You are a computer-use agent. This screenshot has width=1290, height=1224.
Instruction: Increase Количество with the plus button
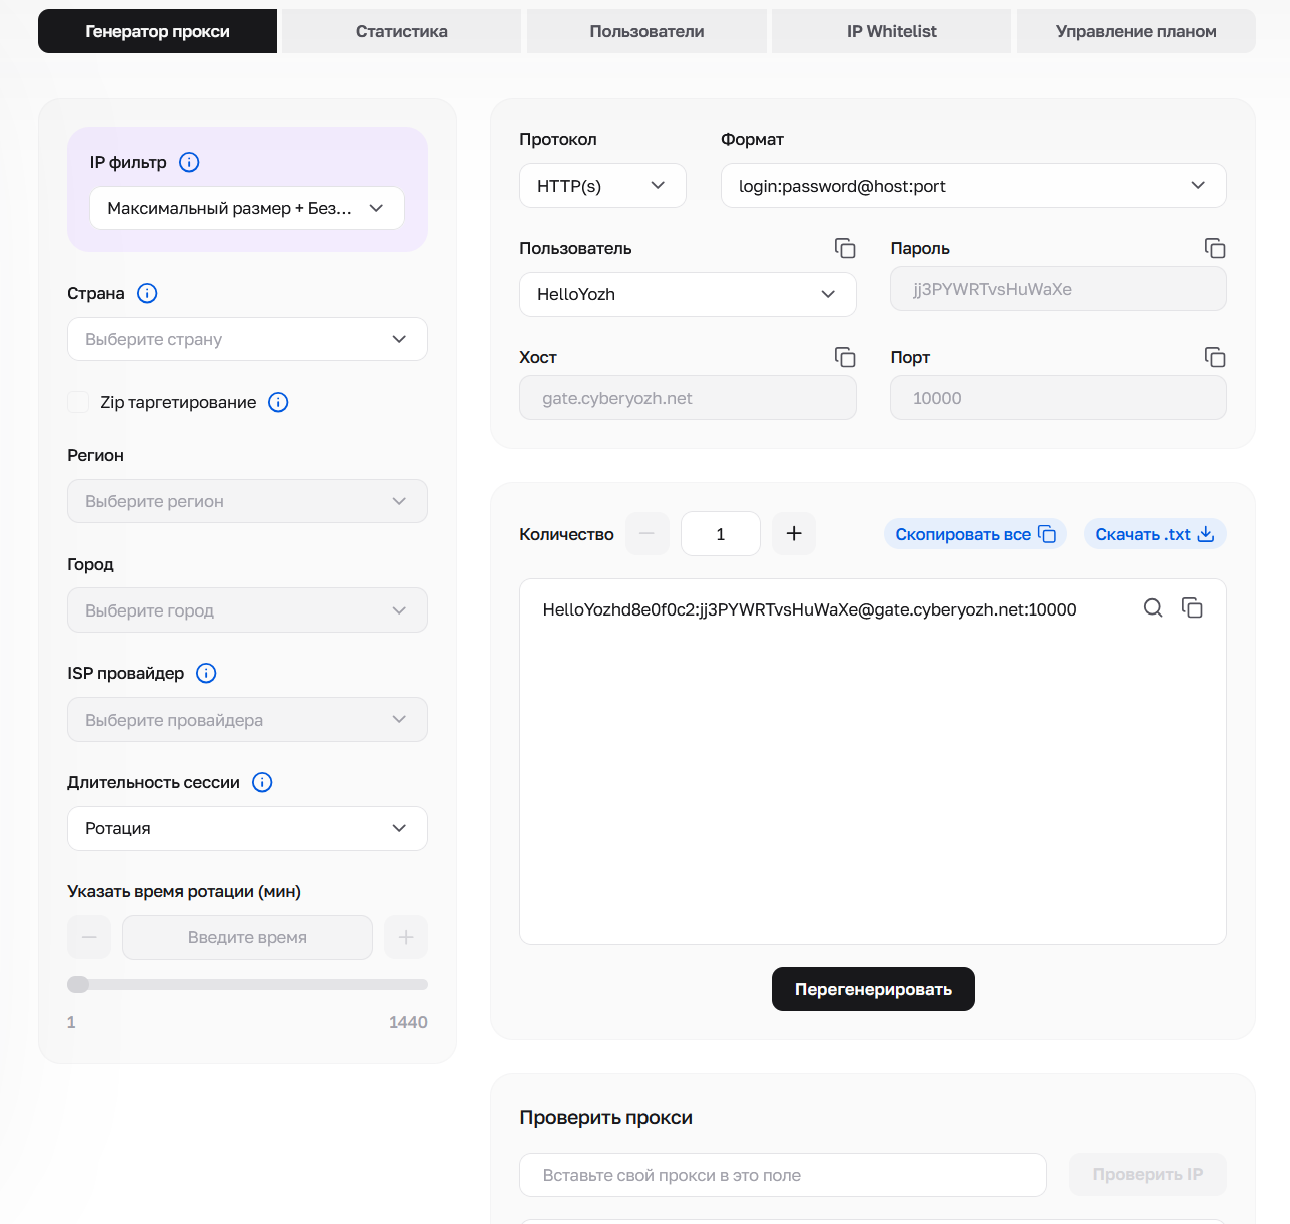(x=794, y=534)
